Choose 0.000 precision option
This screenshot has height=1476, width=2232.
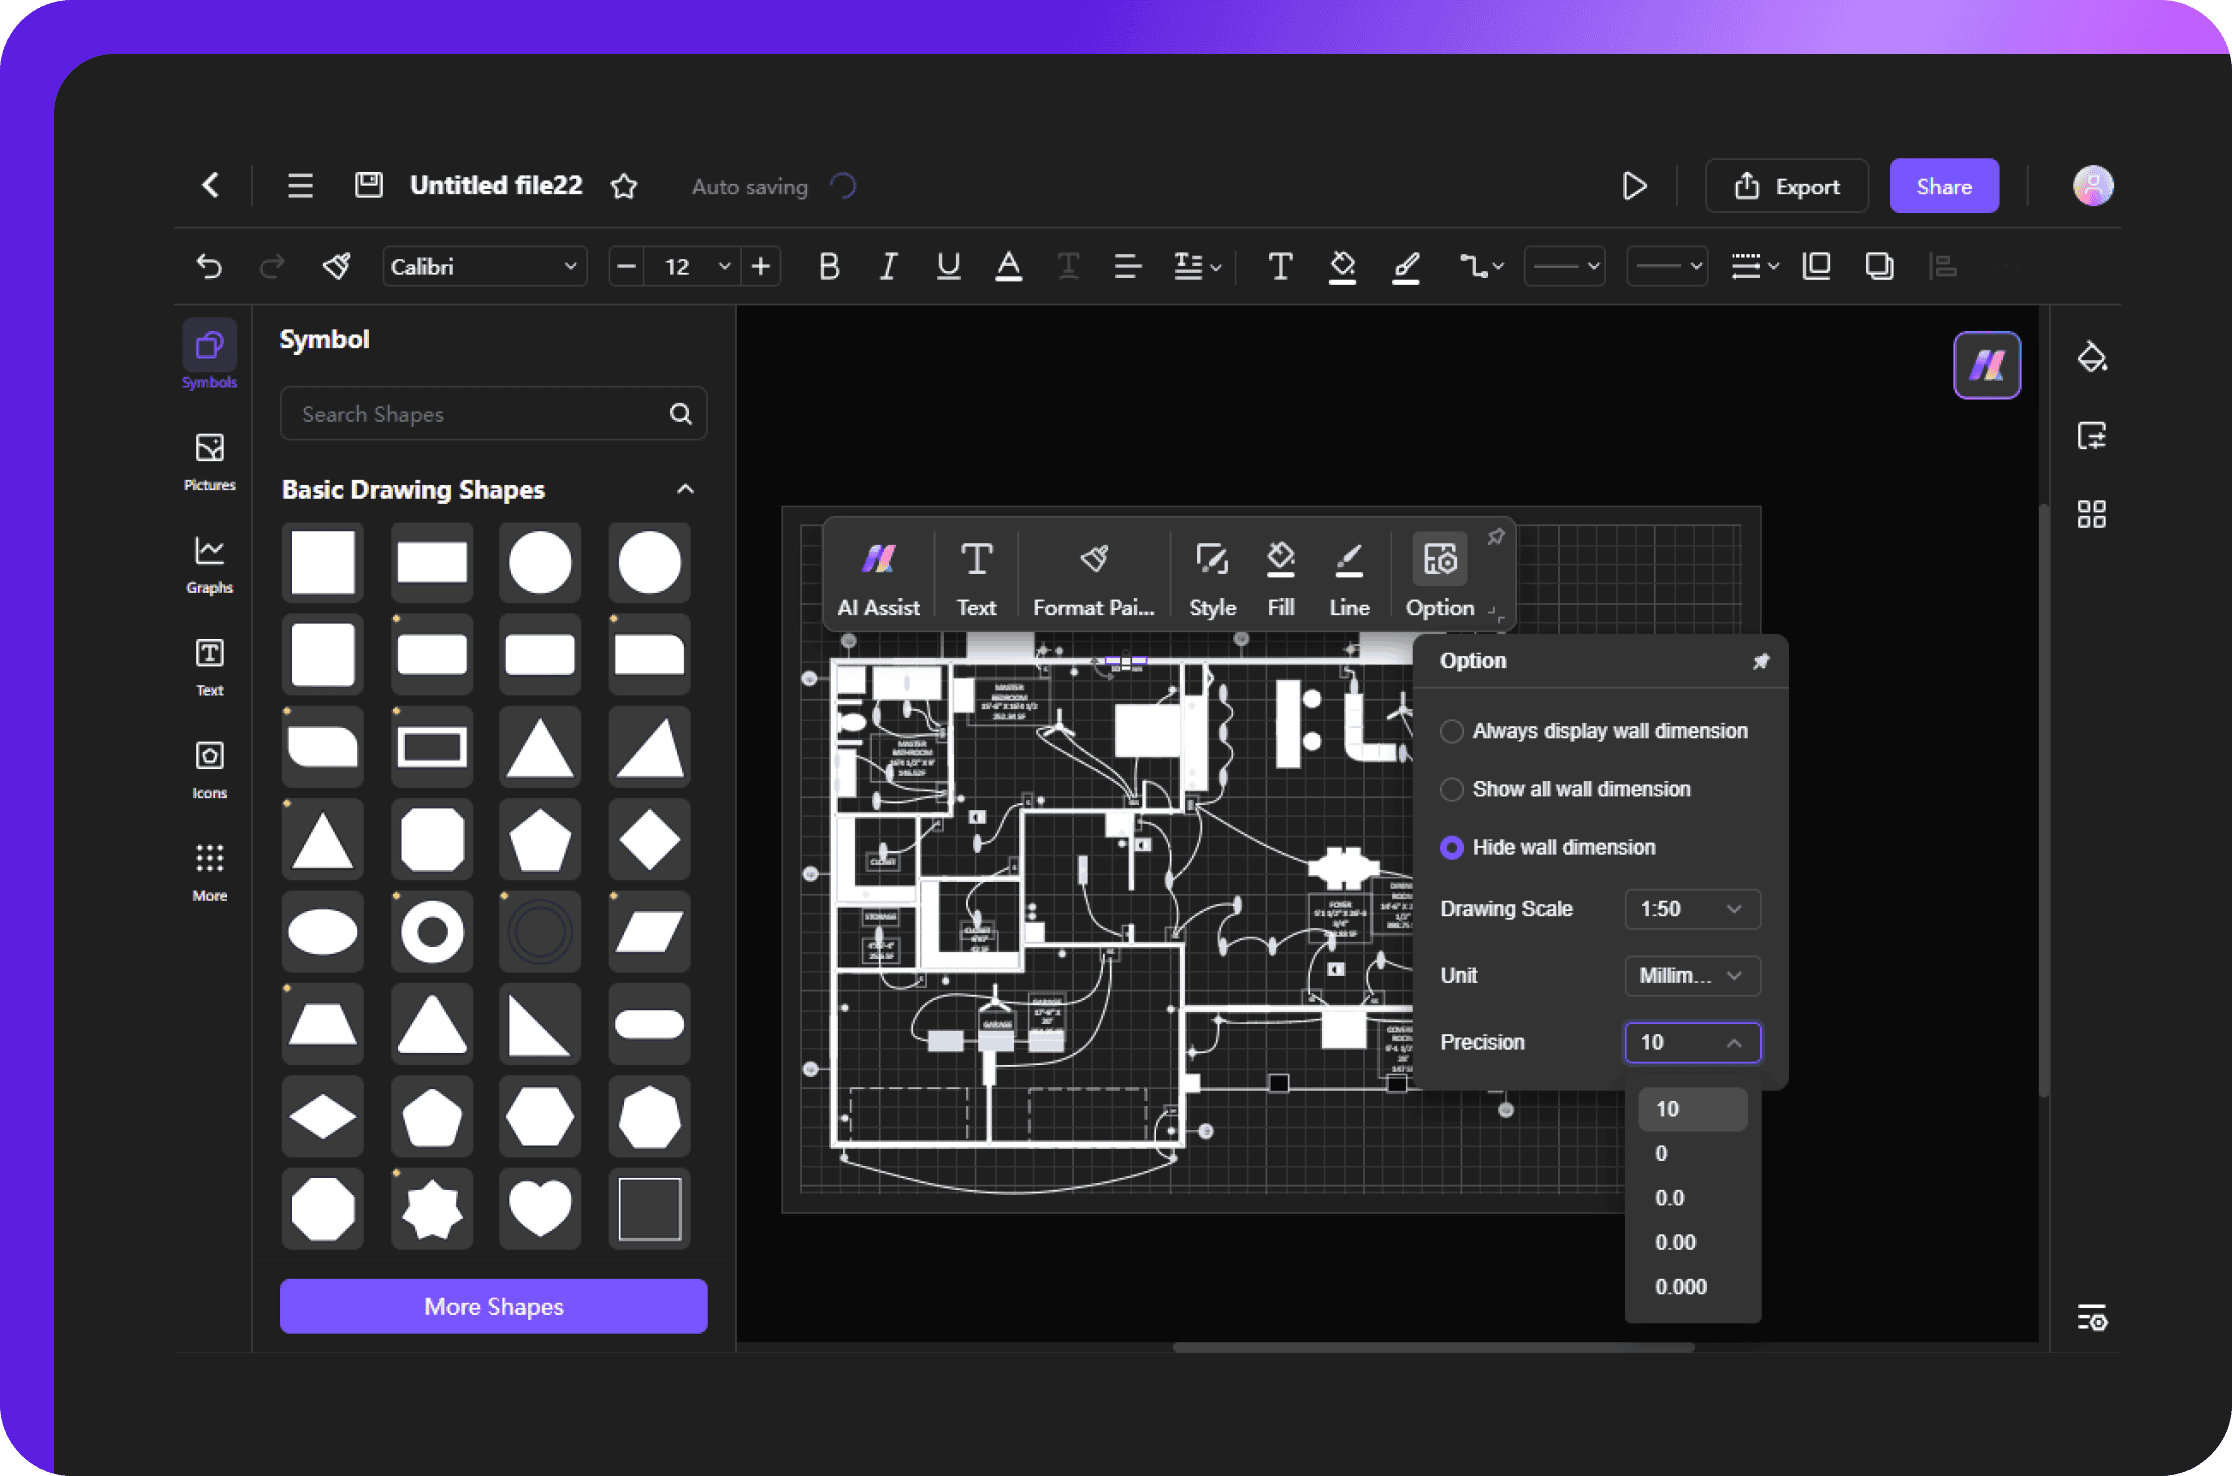(x=1681, y=1287)
